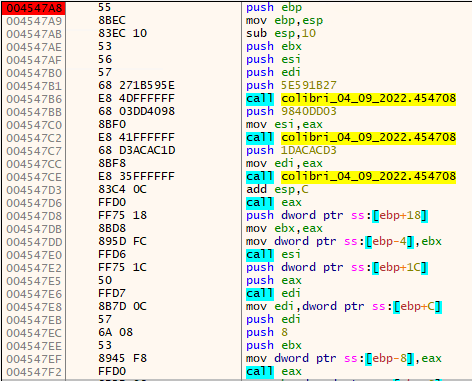Screen dimensions: 472x381
Task: Select mov dword ptr ss:[ebp-4],ebx
Action: 344,241
